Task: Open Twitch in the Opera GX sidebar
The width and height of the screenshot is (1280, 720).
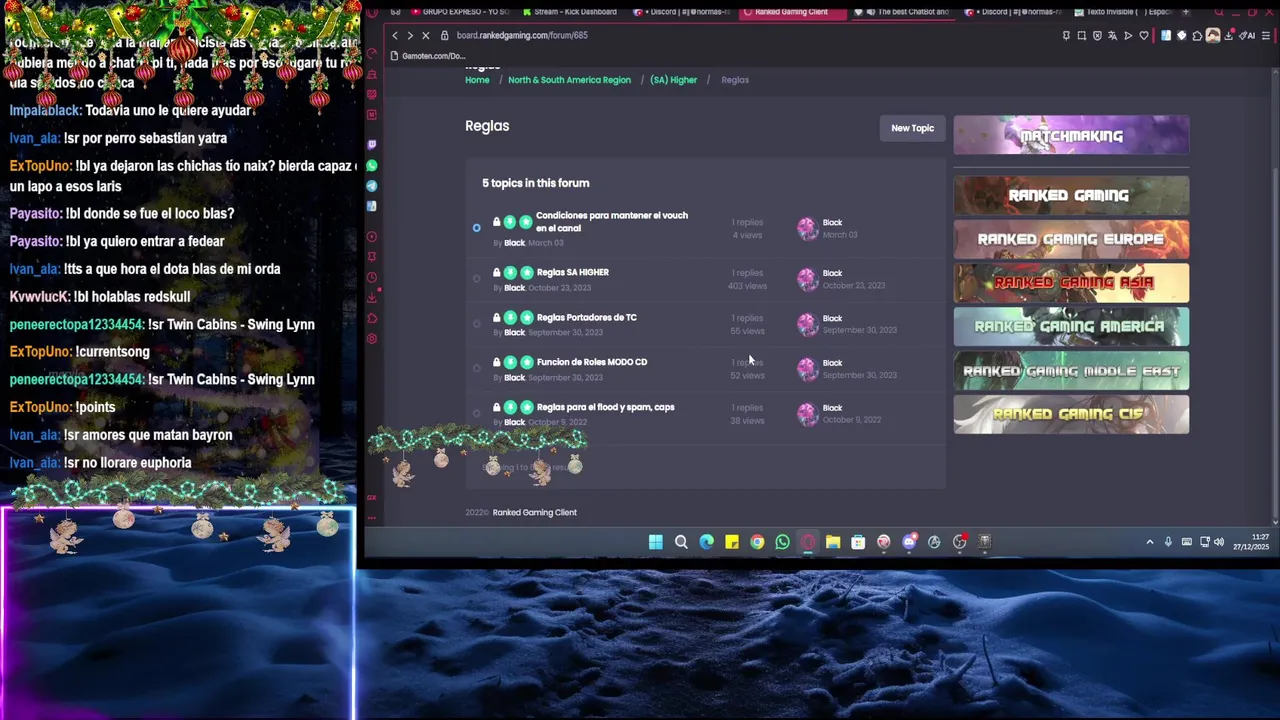Action: 372,145
